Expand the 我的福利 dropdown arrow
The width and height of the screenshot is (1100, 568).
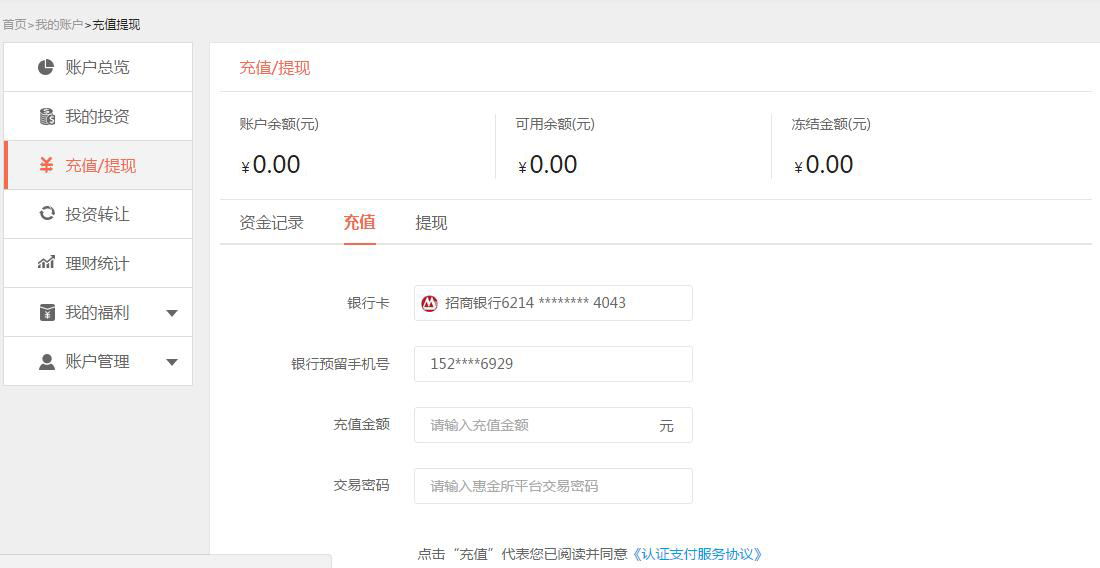coord(172,313)
